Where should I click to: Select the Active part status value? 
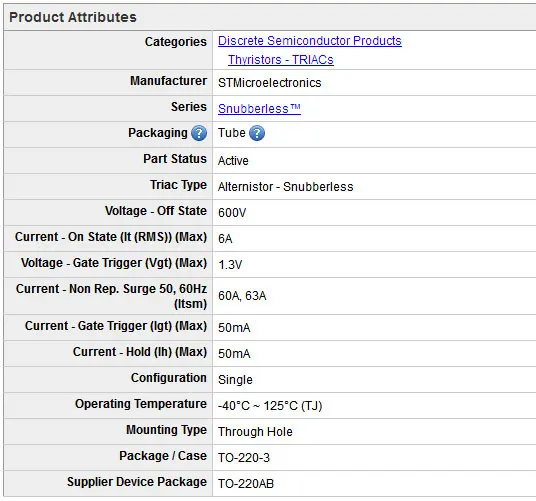233,161
